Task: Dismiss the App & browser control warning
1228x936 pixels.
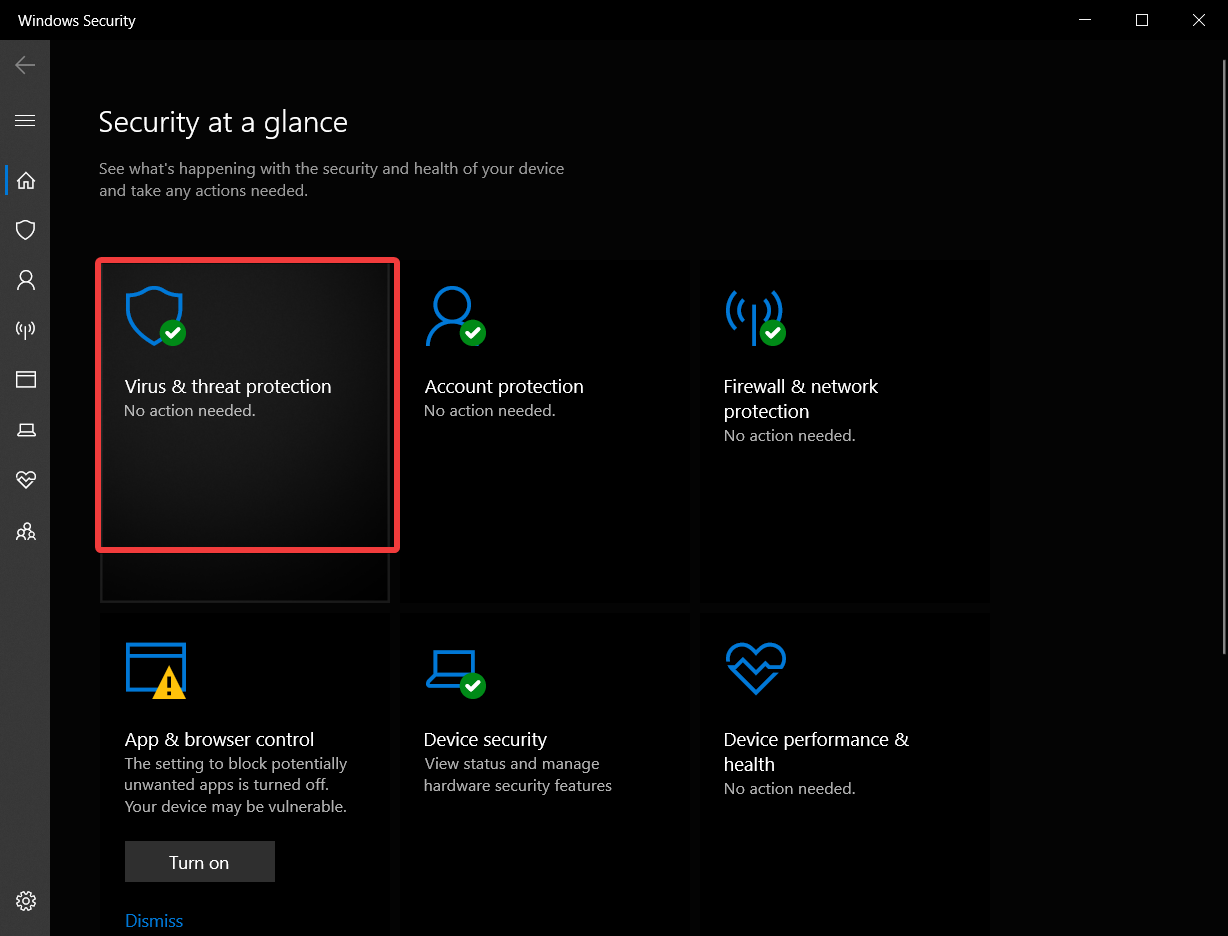Action: click(154, 921)
